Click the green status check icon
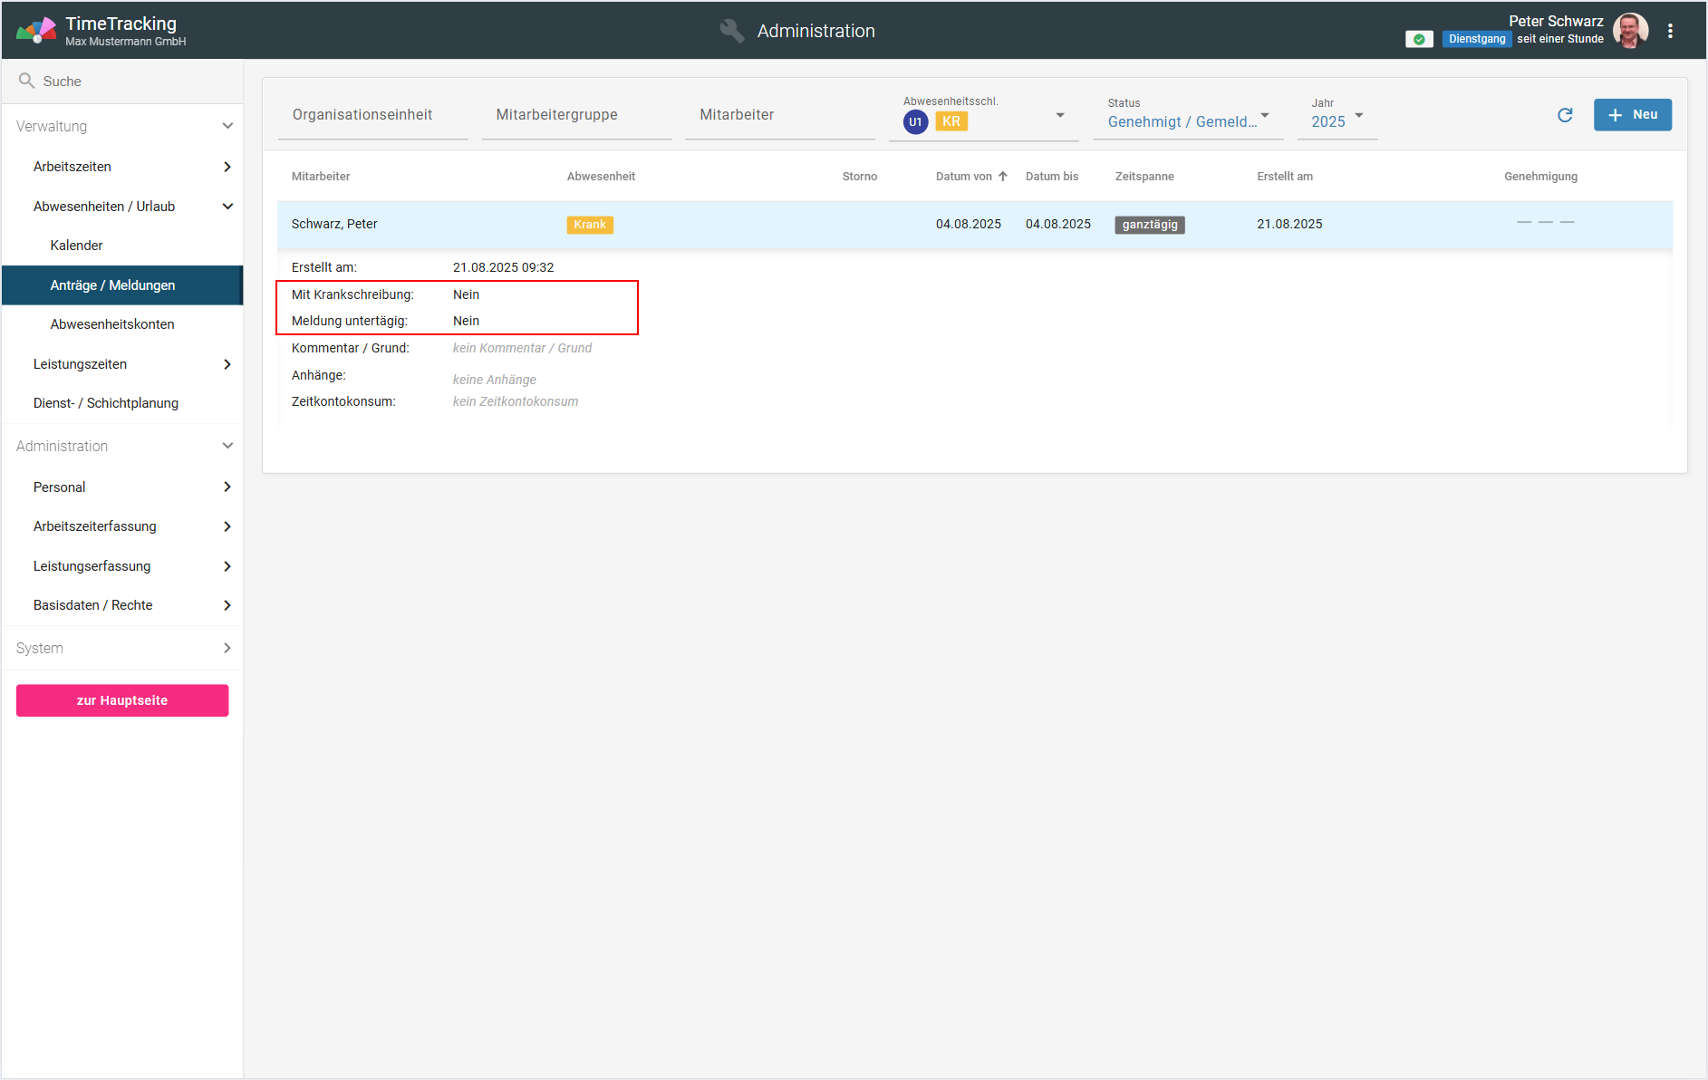1708x1080 pixels. point(1418,39)
